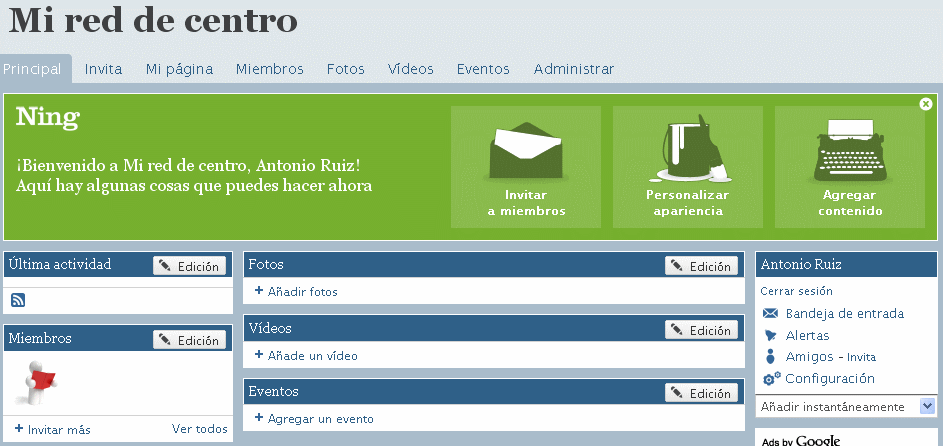Screen dimensions: 943x446
Task: Click the RSS feed icon
Action: point(18,300)
